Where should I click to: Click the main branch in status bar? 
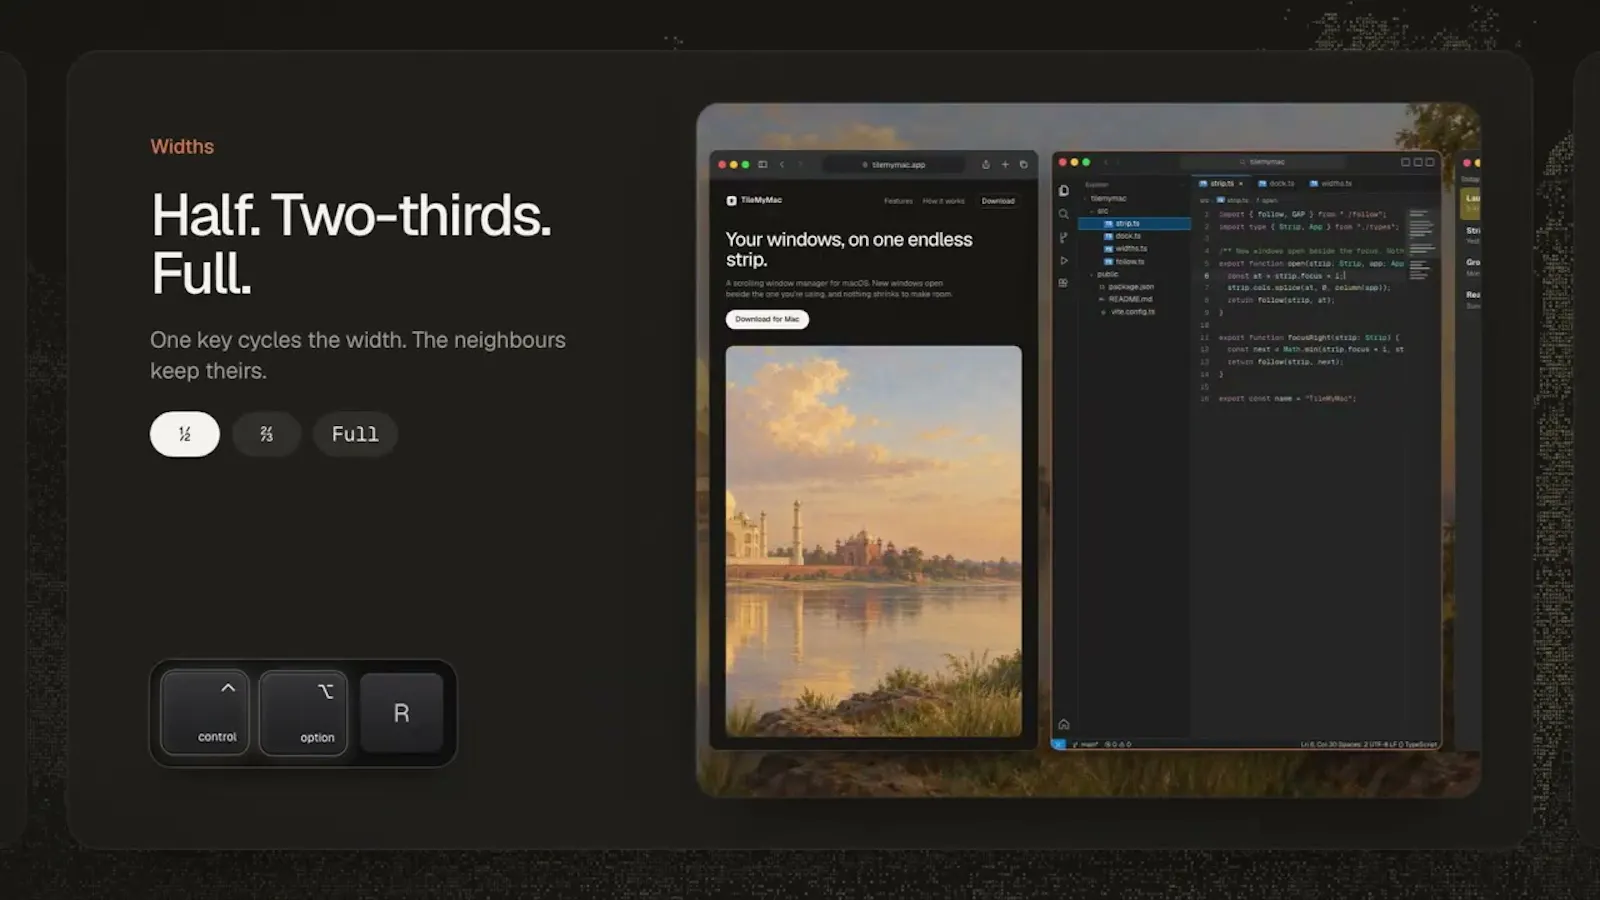pos(1087,744)
